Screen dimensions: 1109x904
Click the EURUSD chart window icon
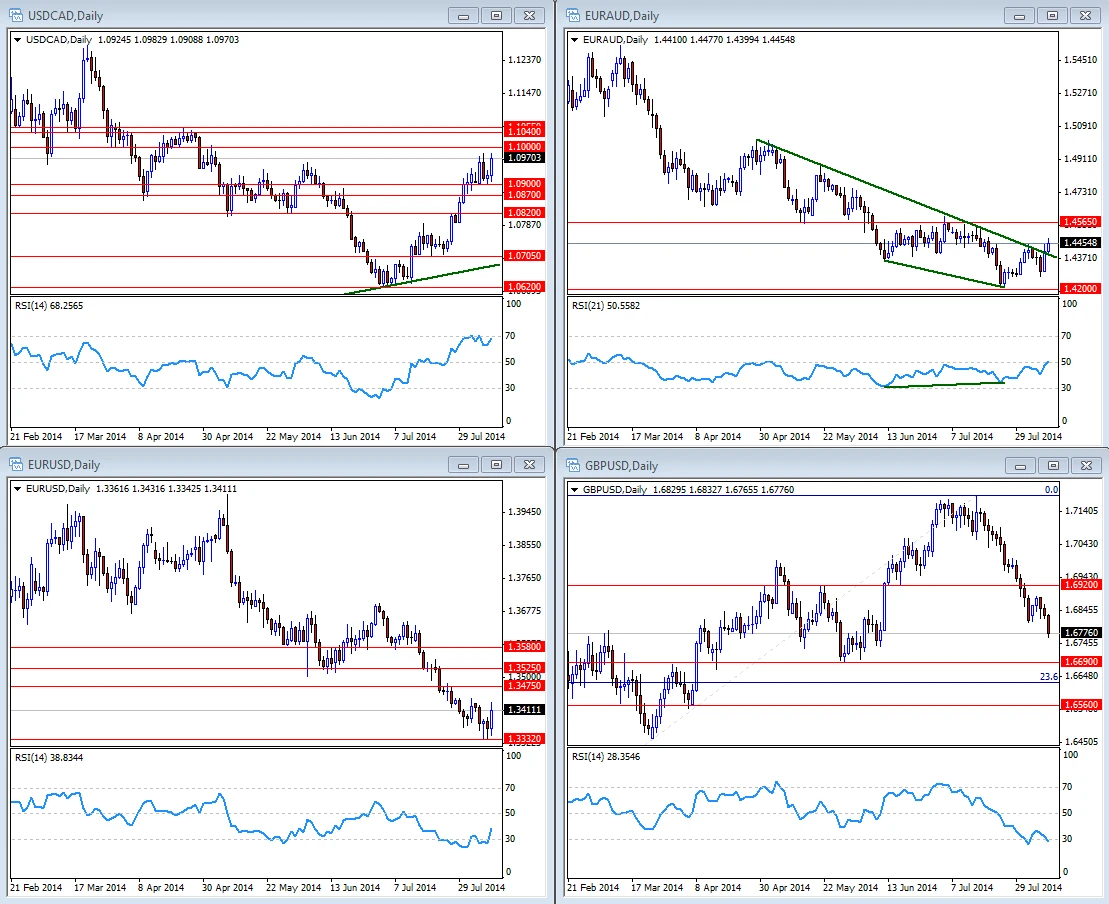pyautogui.click(x=16, y=464)
